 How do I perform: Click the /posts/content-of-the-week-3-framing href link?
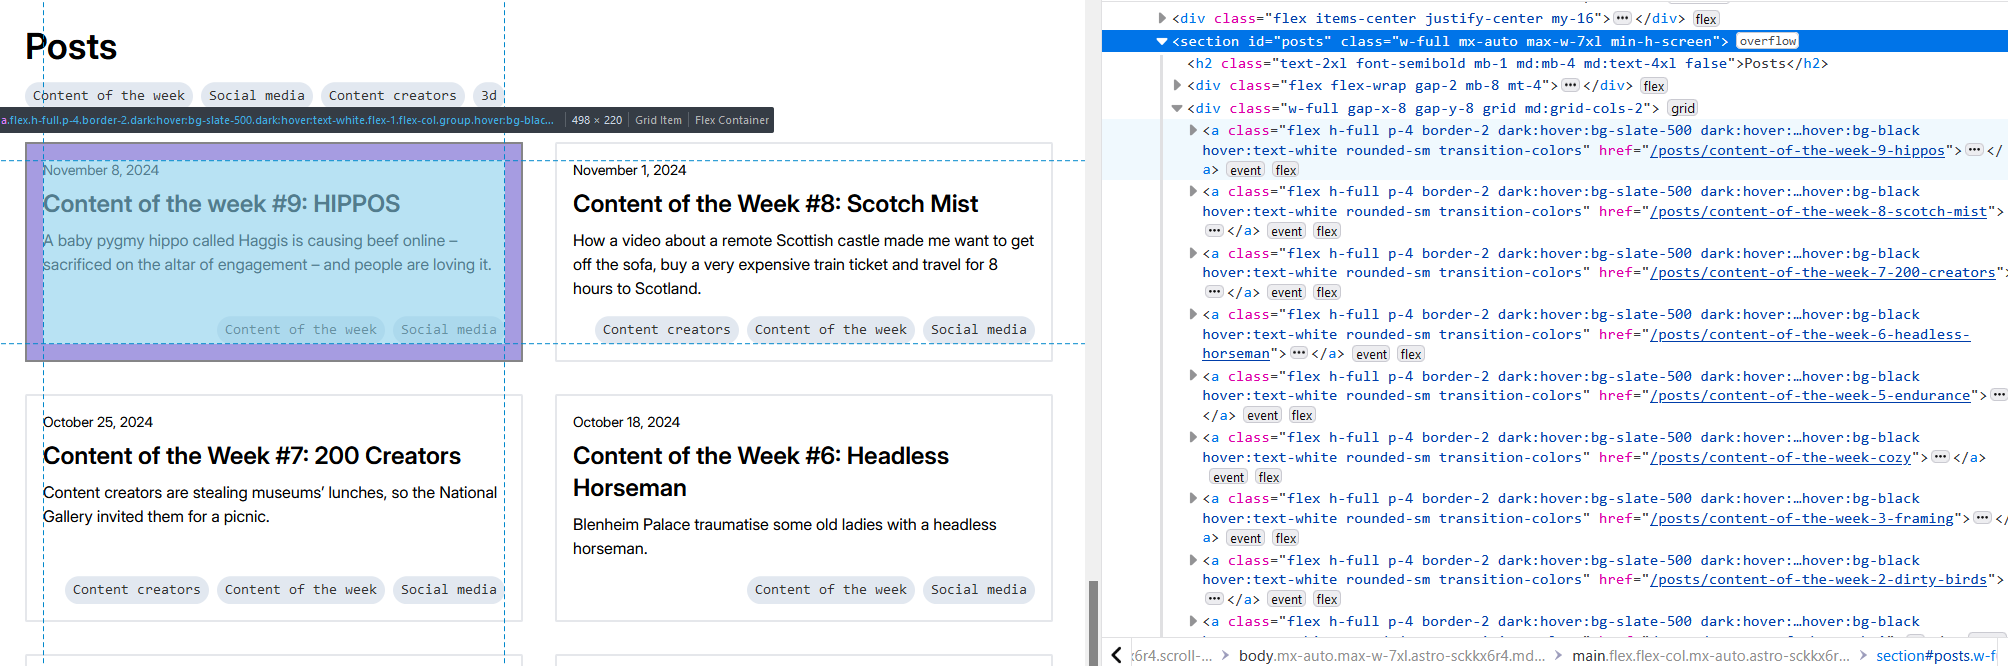point(1801,518)
